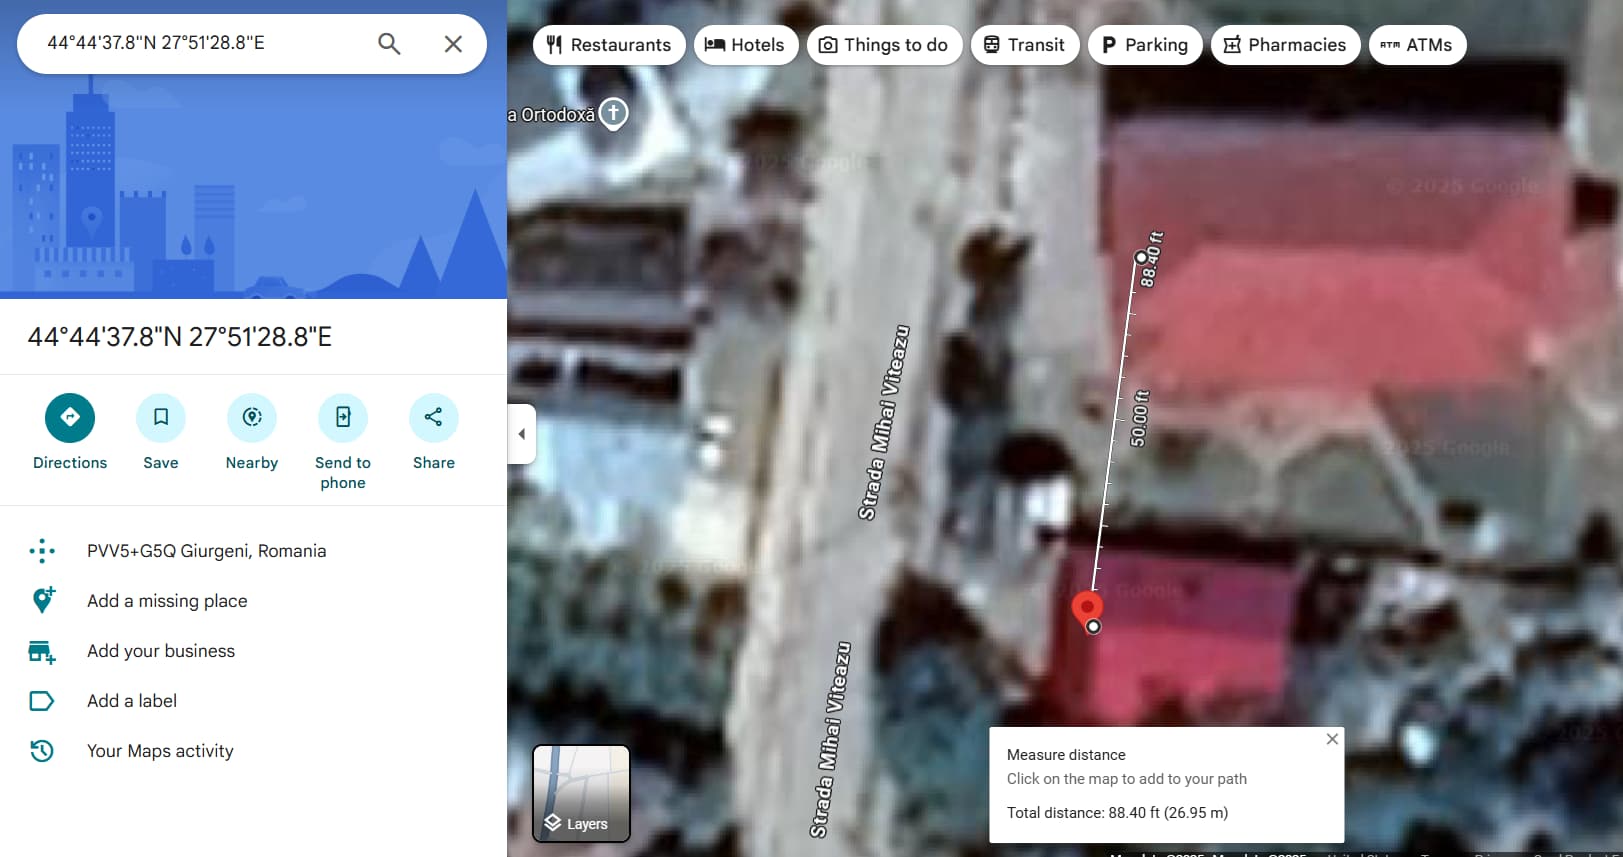This screenshot has height=857, width=1623.
Task: Click the lower Strada Mihai Viteazu street label
Action: pos(831,739)
